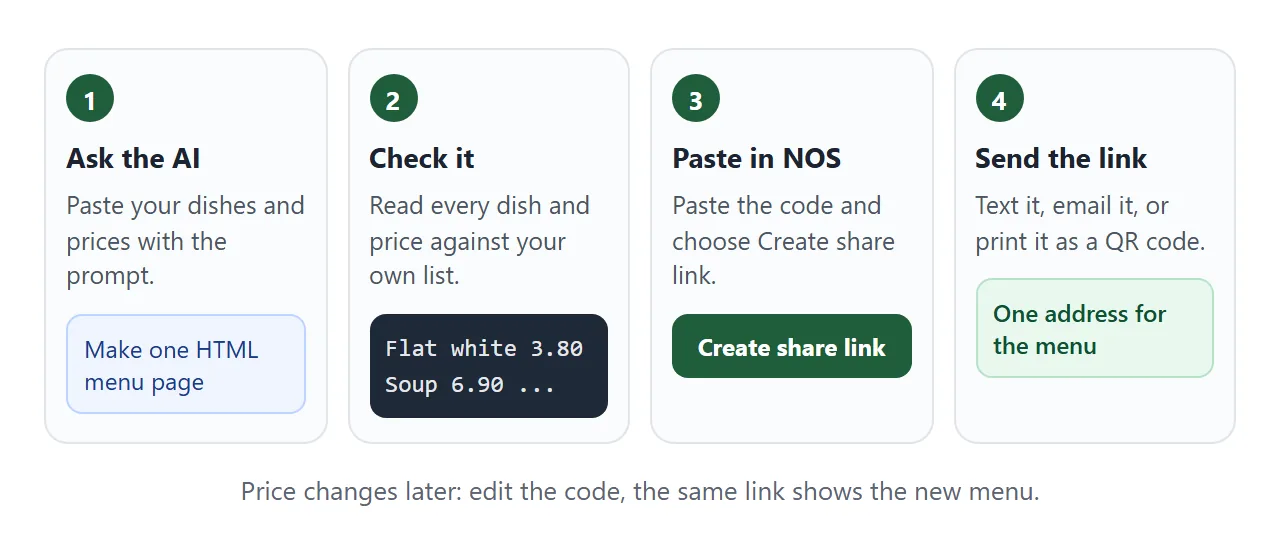The image size is (1280, 558).
Task: Select the "Make one HTML menu page" prompt box
Action: pos(186,364)
